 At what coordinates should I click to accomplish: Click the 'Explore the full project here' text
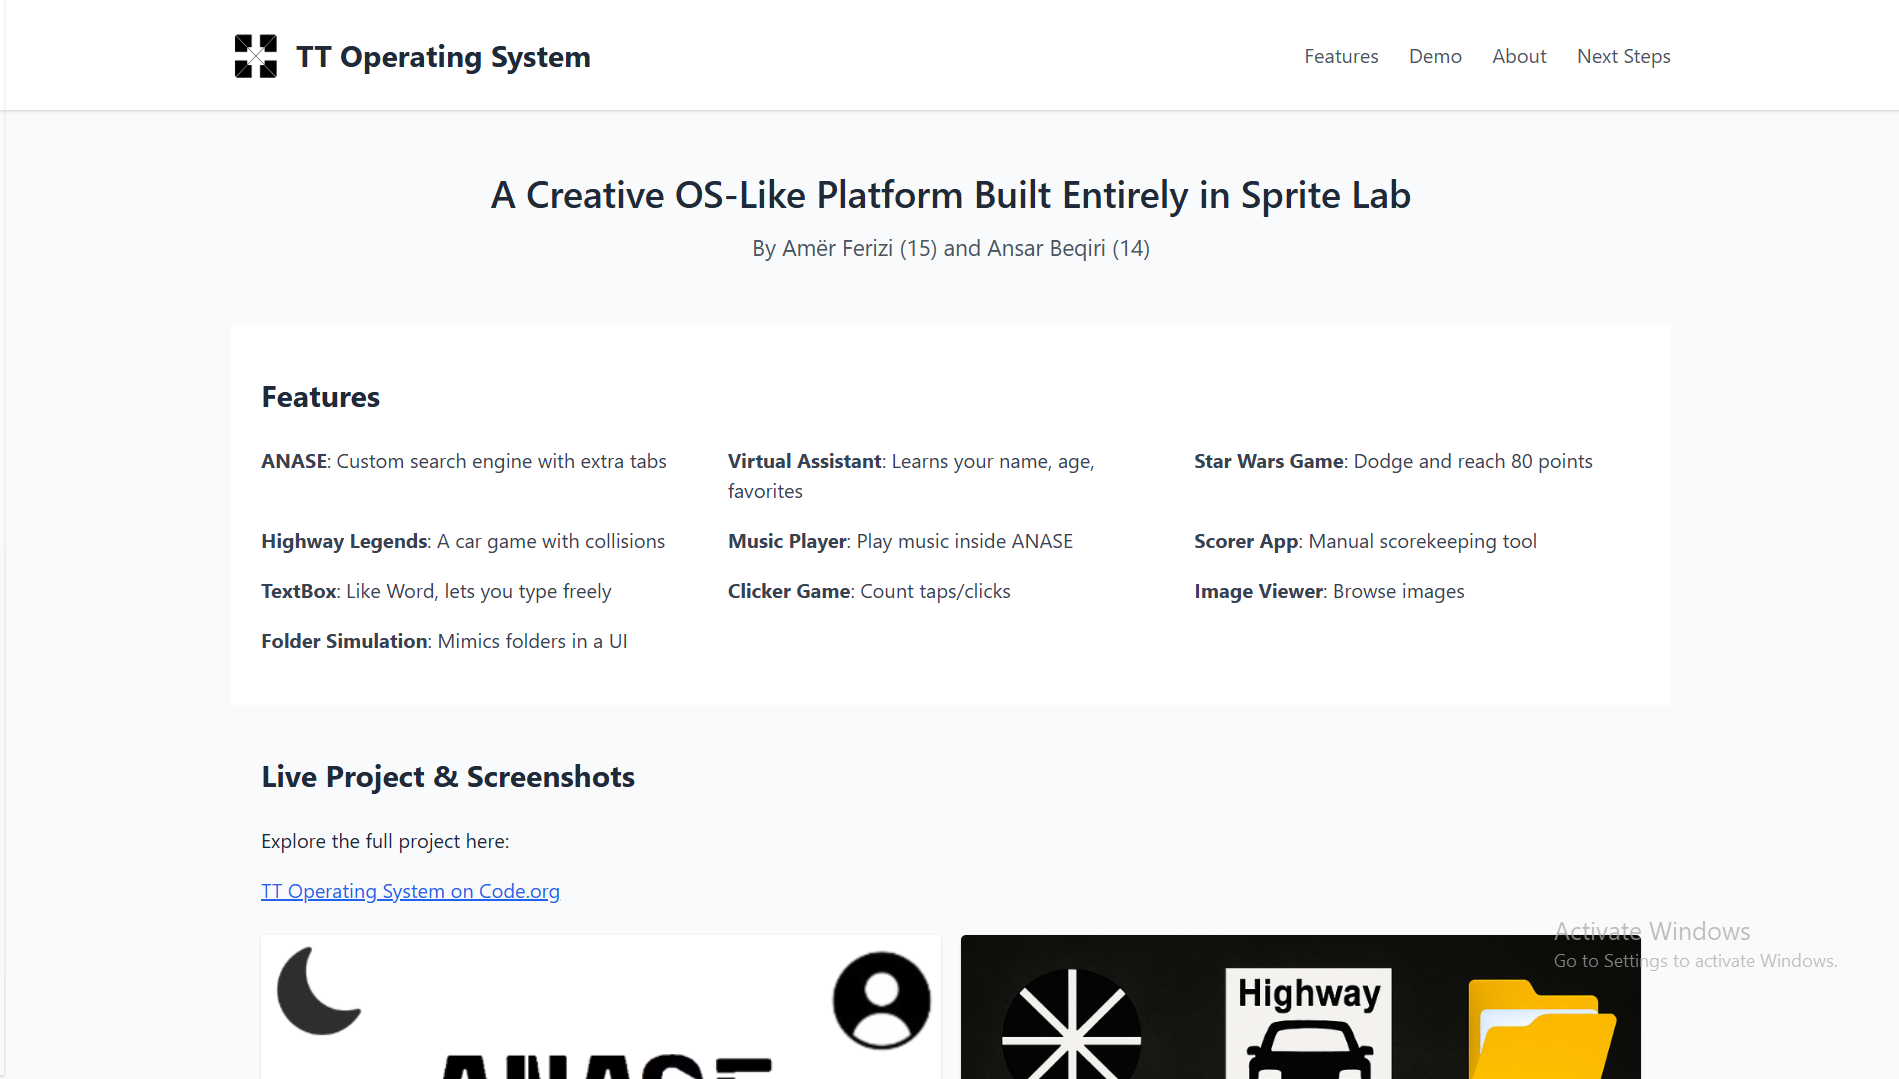tap(385, 841)
